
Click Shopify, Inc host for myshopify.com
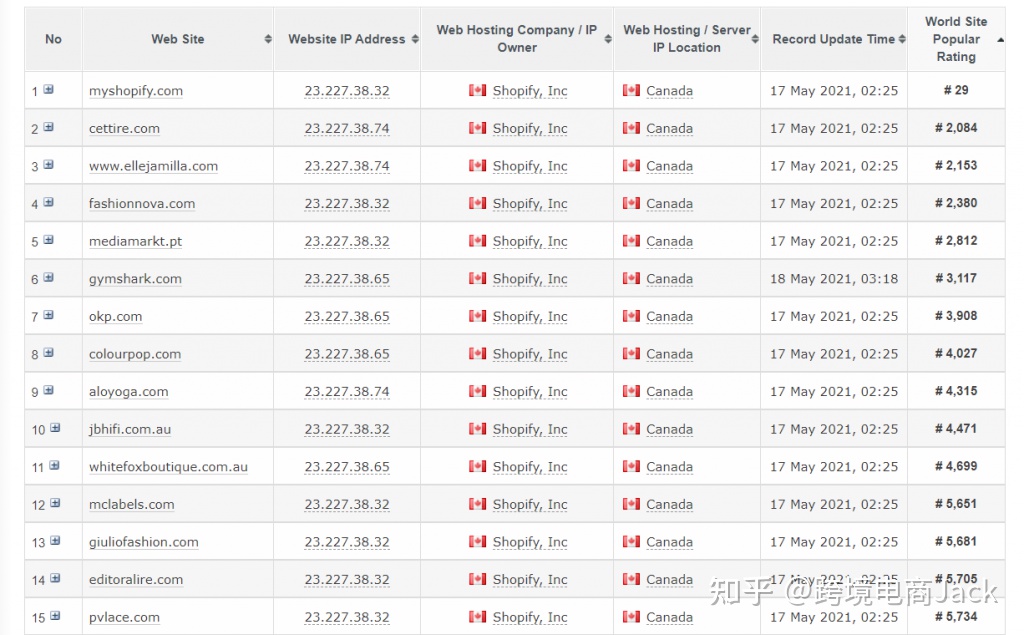coord(530,91)
